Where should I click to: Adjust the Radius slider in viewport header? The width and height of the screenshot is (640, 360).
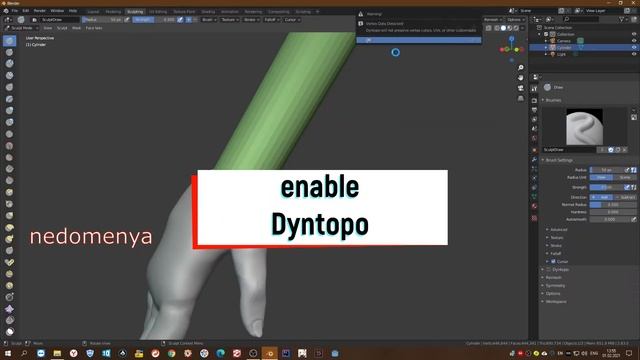[102, 20]
